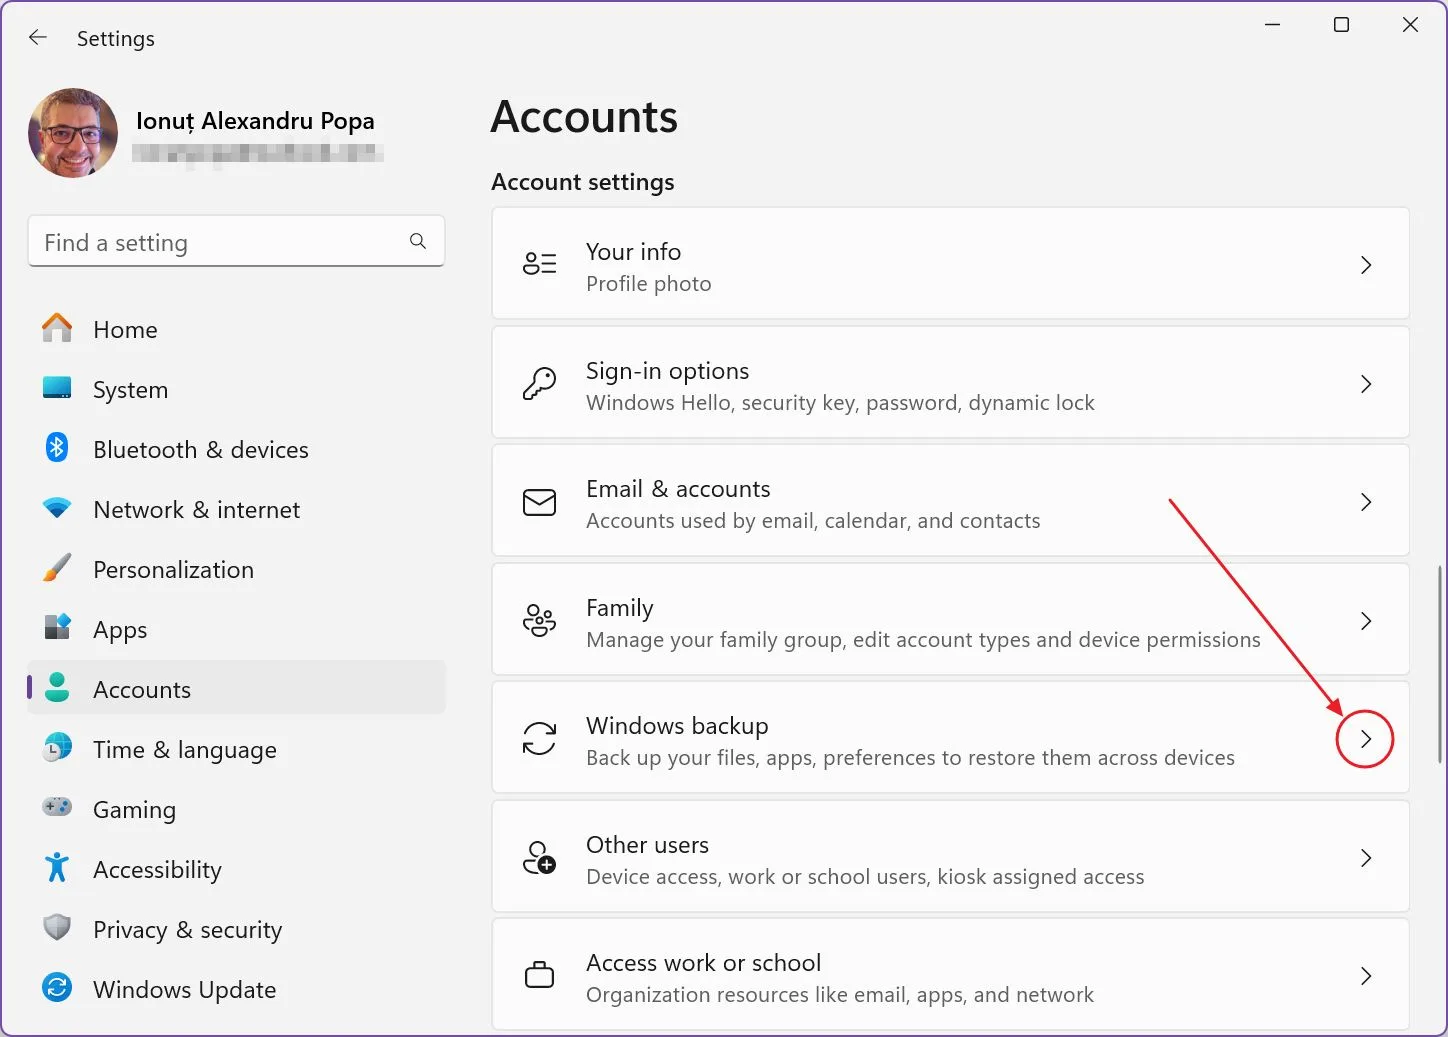Click the user name Ionuț Alexandru Popa

(255, 121)
